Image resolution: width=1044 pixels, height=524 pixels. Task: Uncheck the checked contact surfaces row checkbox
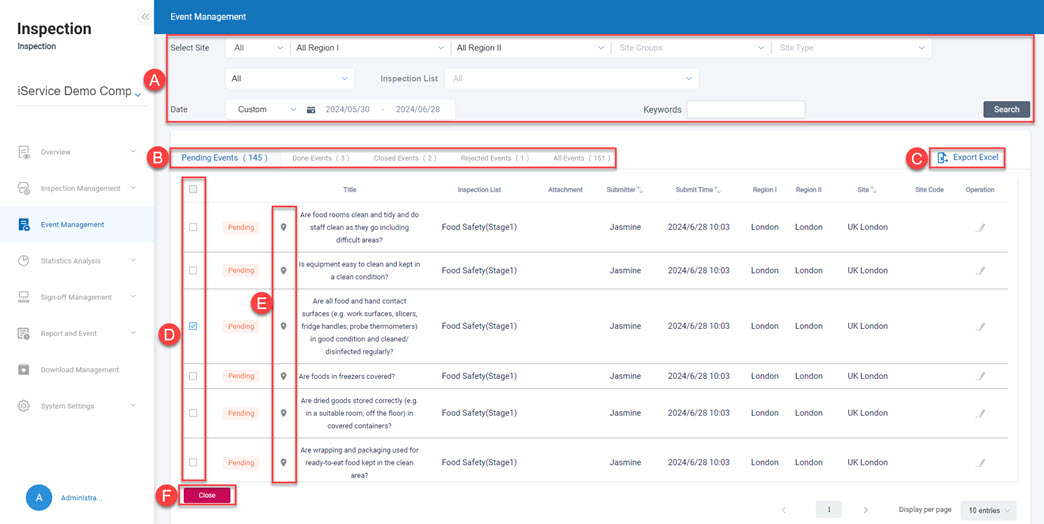pos(193,326)
